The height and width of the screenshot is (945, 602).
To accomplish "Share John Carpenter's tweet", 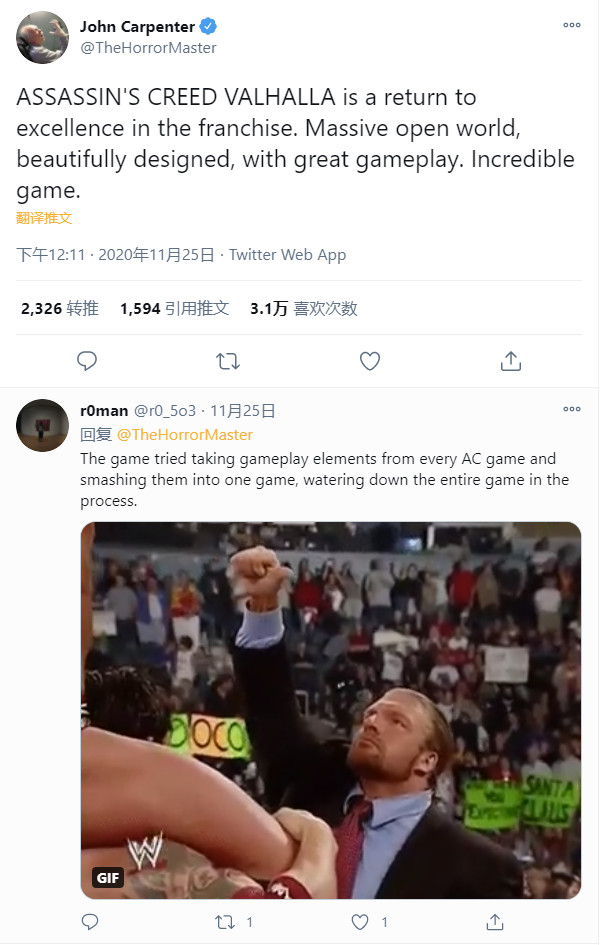I will pos(510,361).
